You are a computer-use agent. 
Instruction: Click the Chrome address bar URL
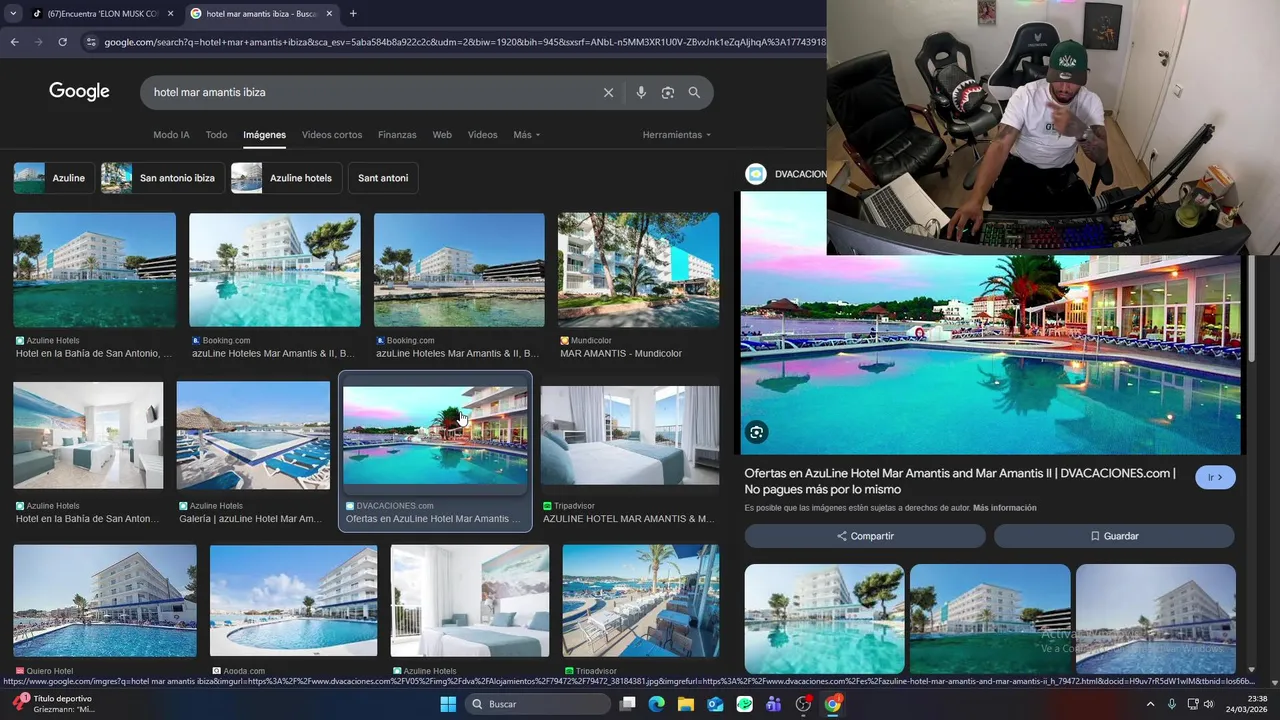coord(463,42)
